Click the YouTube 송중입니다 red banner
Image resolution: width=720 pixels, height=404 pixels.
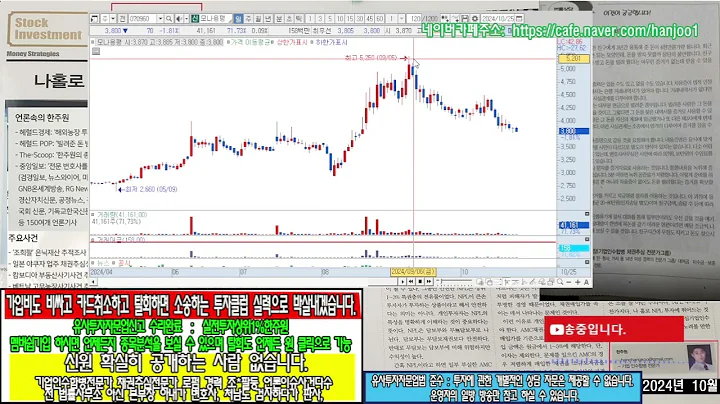click(x=613, y=329)
